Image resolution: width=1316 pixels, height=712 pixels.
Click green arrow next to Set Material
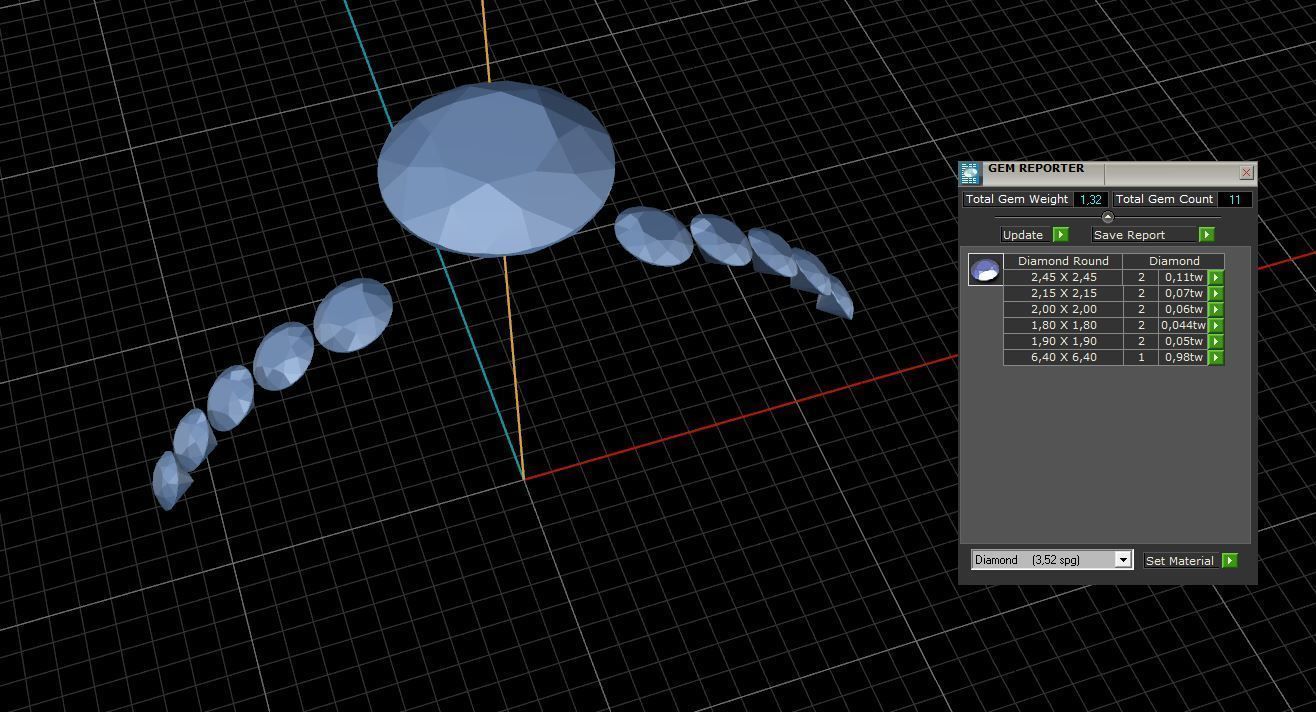1230,561
